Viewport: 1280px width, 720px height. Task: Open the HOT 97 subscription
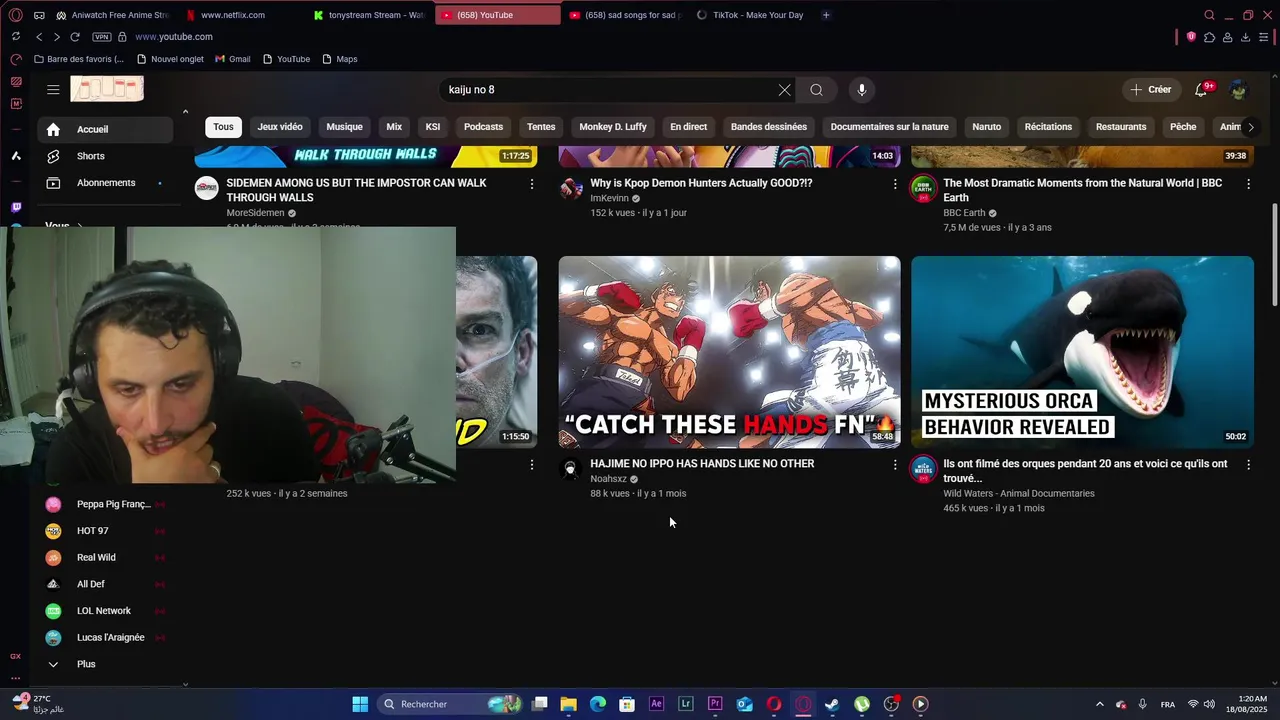(105, 531)
